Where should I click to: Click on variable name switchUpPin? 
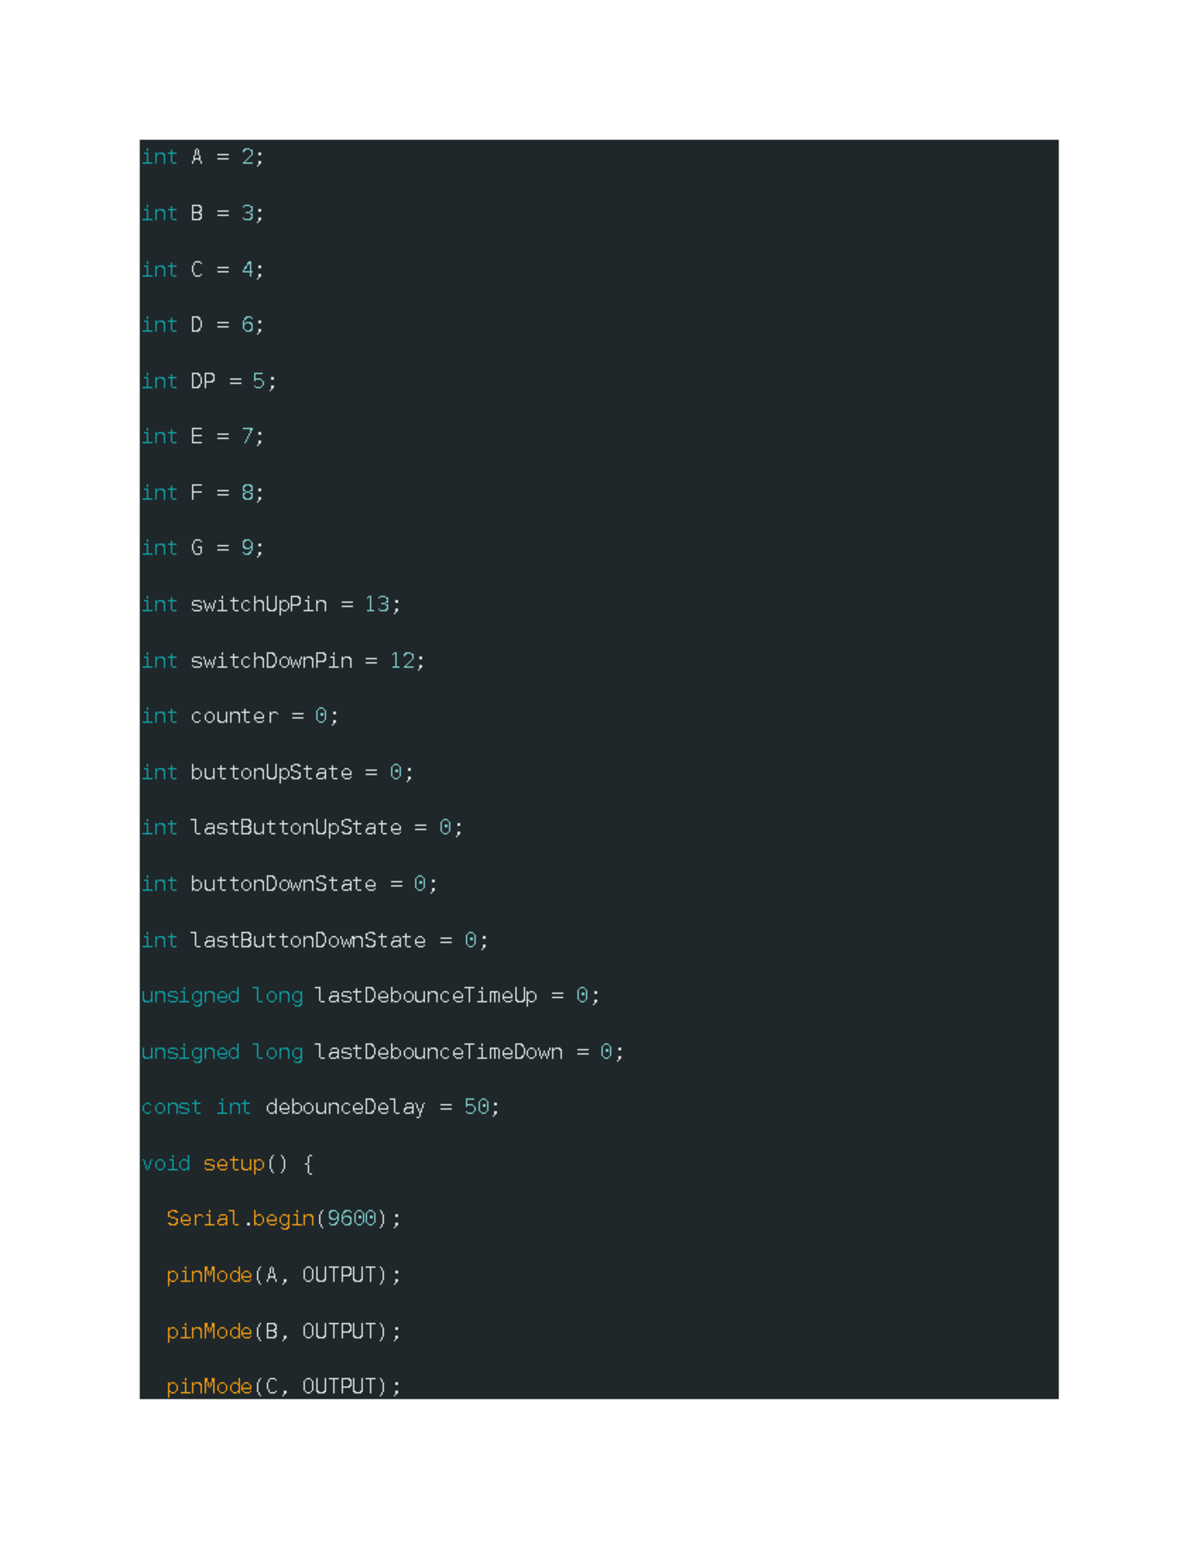[258, 605]
